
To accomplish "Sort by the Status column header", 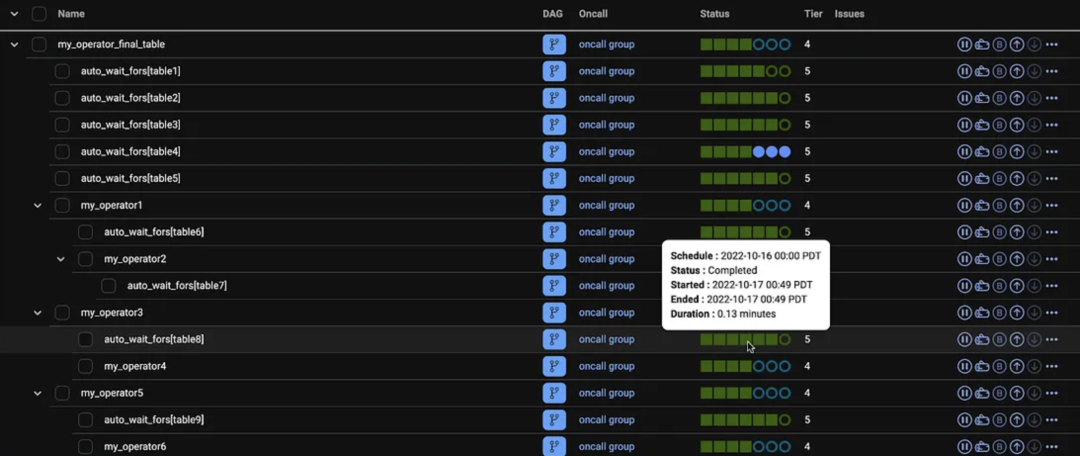I will [x=714, y=14].
